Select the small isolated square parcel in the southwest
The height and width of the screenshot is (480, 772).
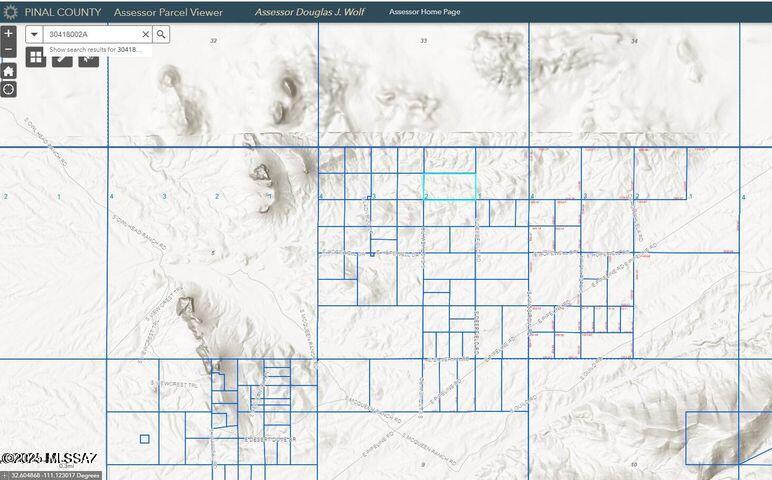click(145, 439)
